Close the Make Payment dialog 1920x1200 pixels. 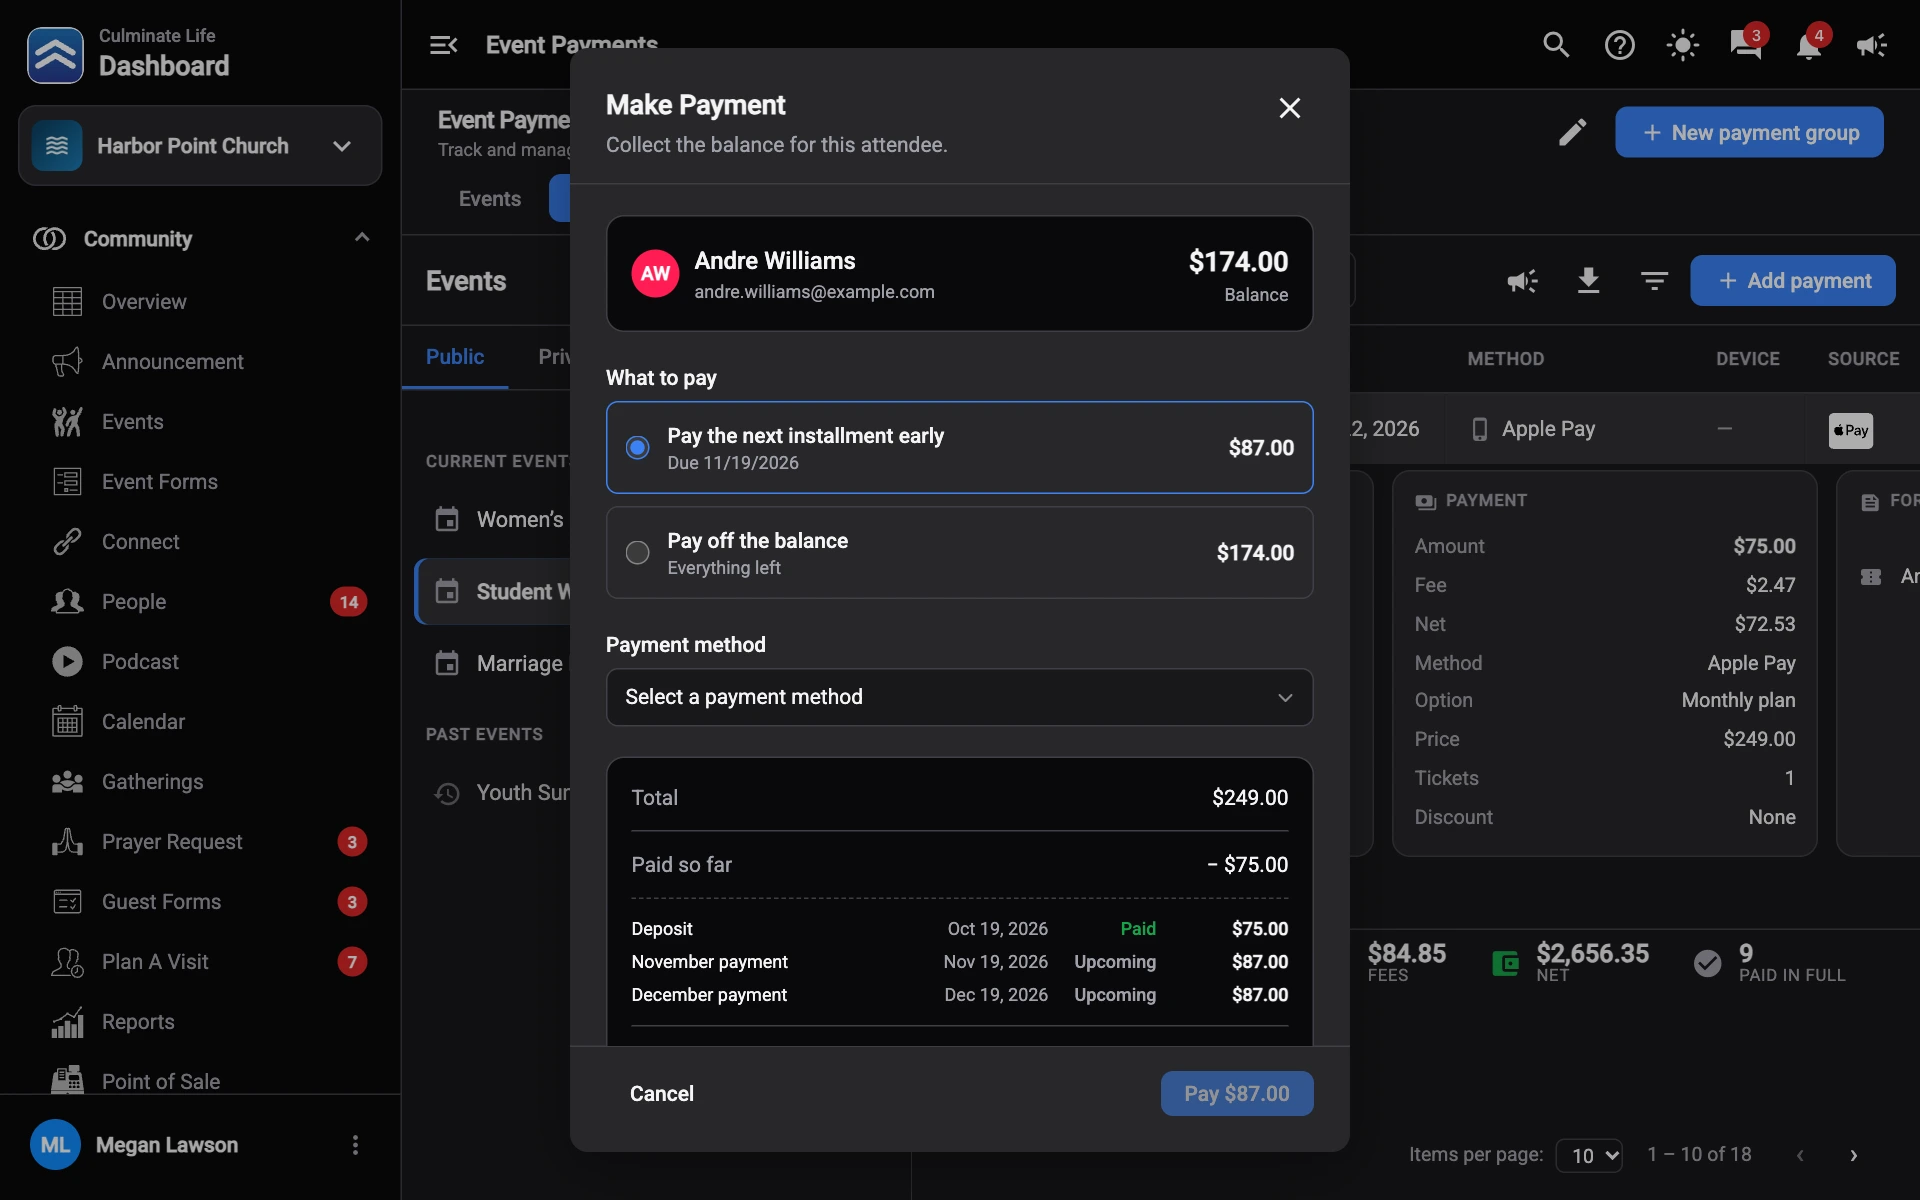(x=1290, y=108)
